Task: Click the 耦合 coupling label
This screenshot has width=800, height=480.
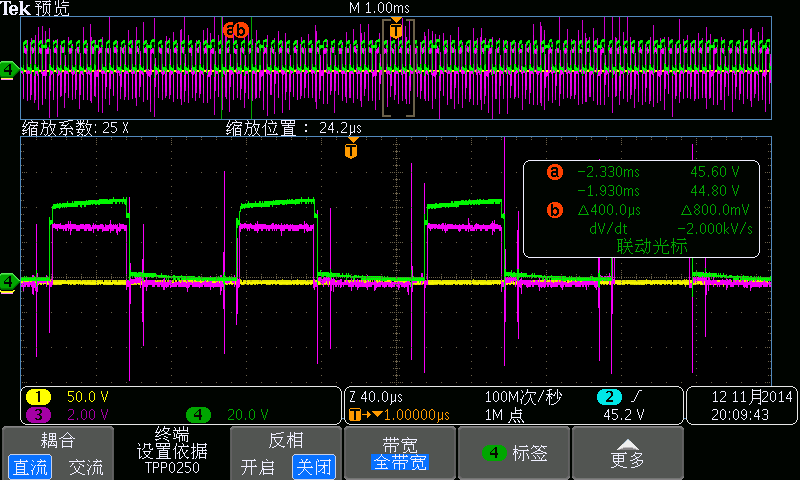Action: [x=58, y=440]
